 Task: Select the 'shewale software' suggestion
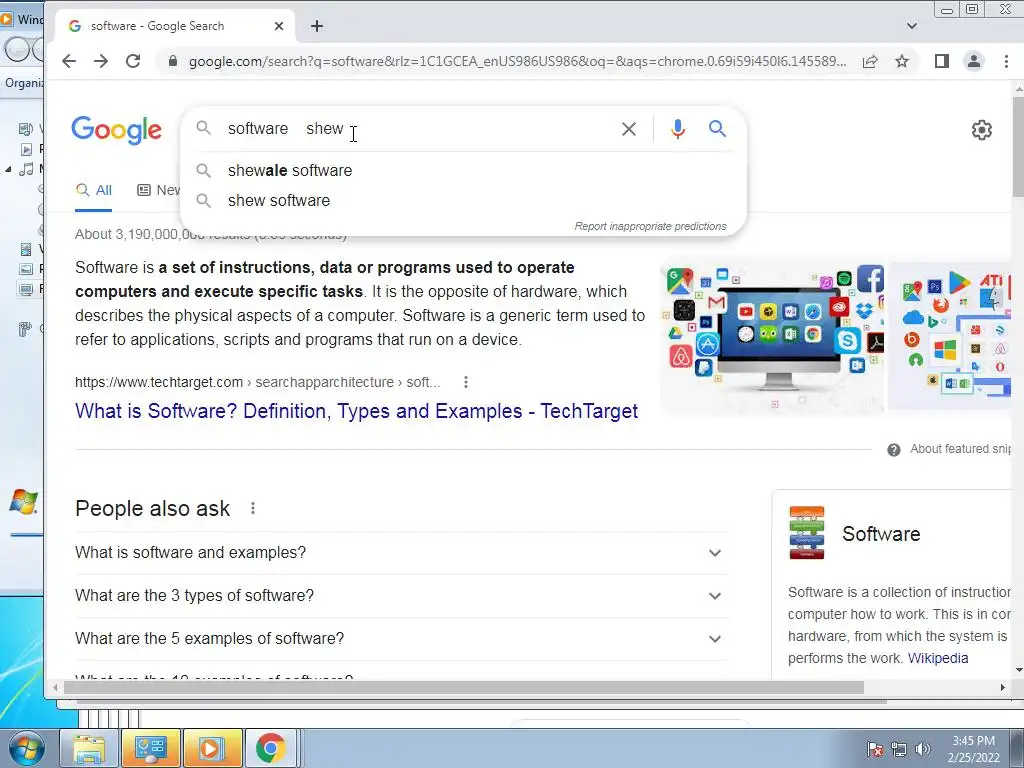(x=464, y=170)
